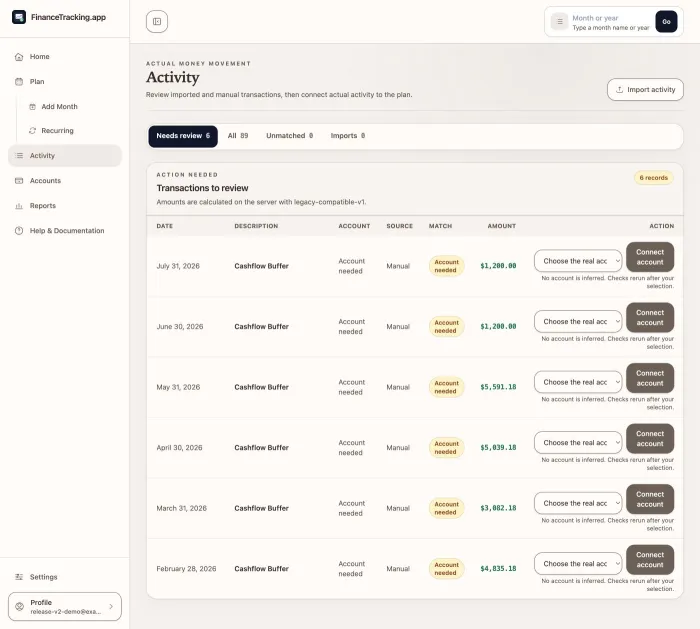Click the DATE column header
Screen dimensions: 700x629
(165, 226)
